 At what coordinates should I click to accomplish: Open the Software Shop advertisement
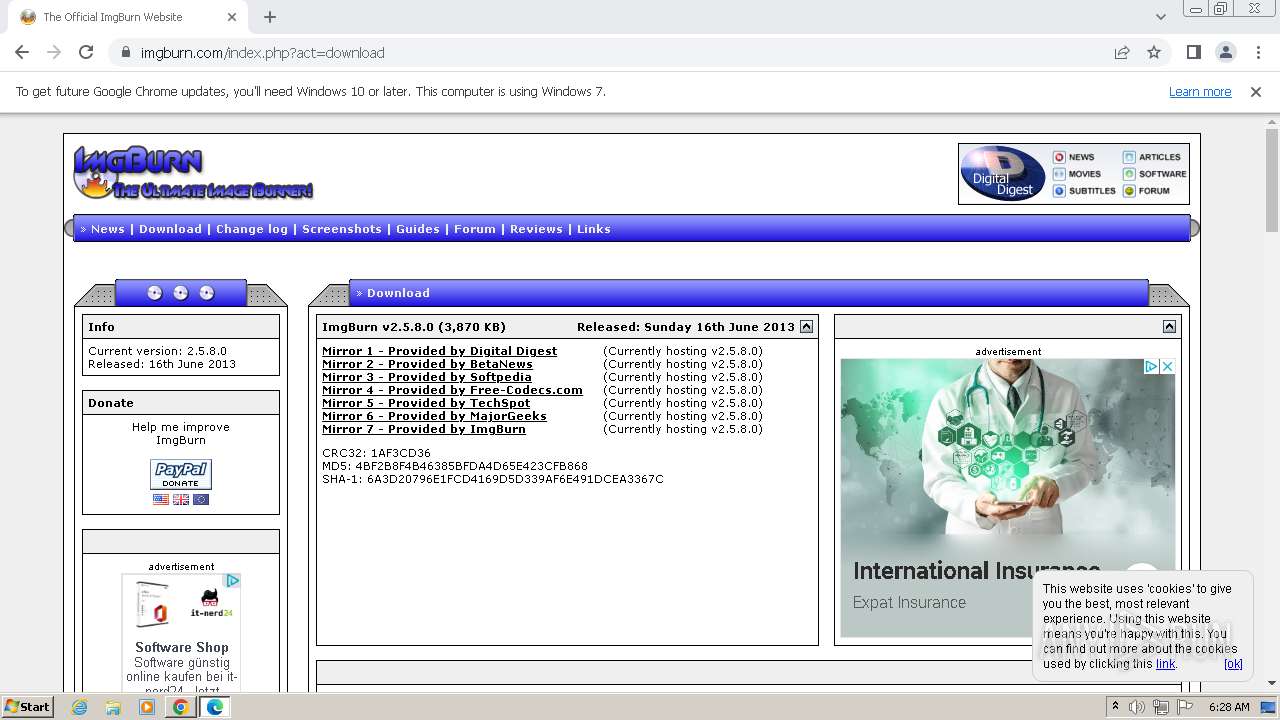(181, 631)
